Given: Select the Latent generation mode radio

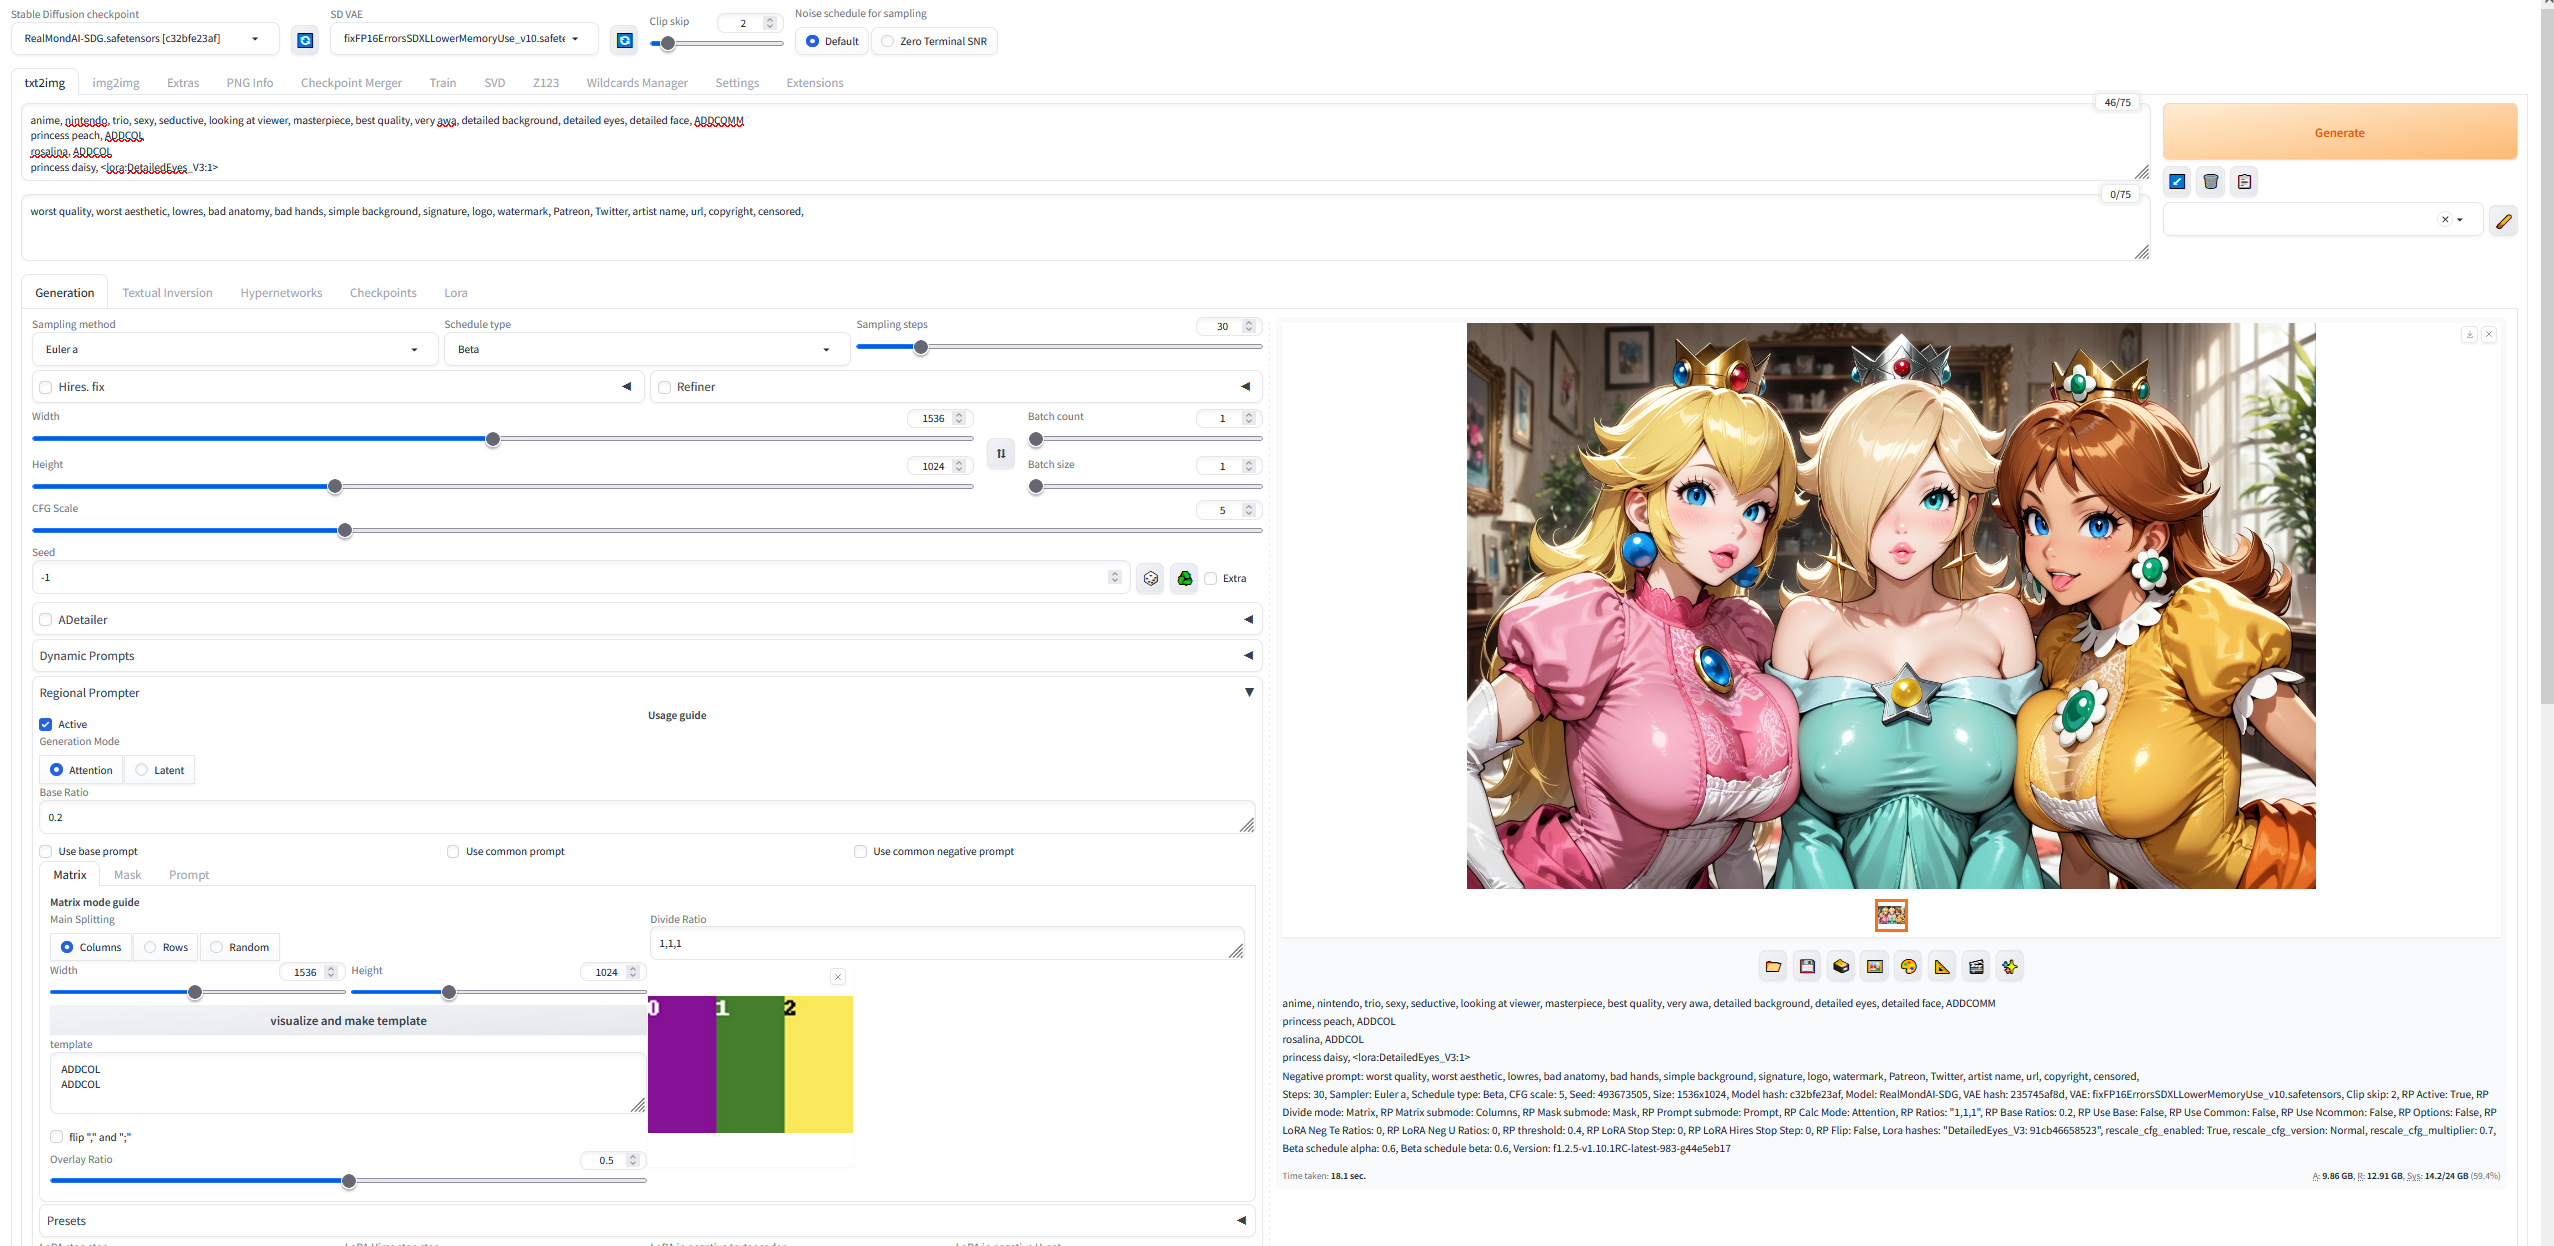Looking at the screenshot, I should 142,770.
